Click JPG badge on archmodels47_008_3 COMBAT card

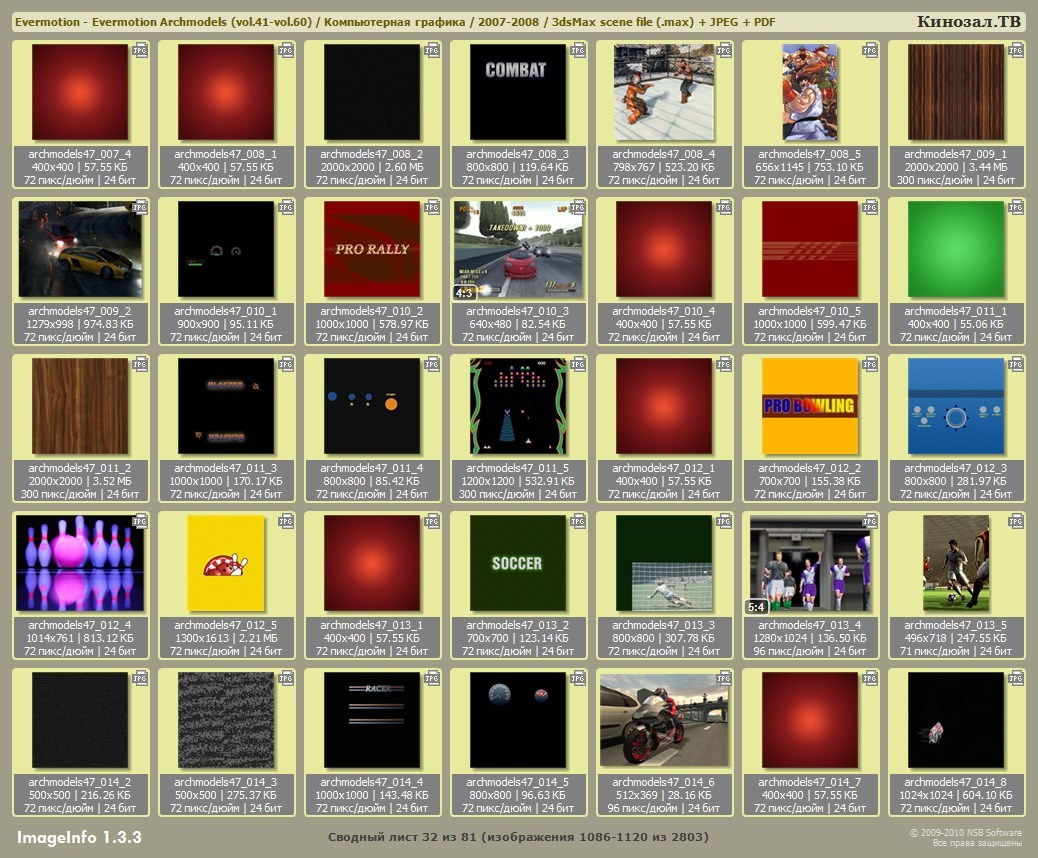pos(578,50)
